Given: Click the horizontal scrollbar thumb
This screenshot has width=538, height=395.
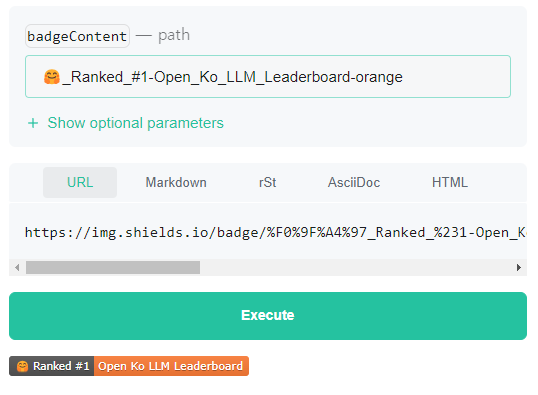Looking at the screenshot, I should (113, 267).
